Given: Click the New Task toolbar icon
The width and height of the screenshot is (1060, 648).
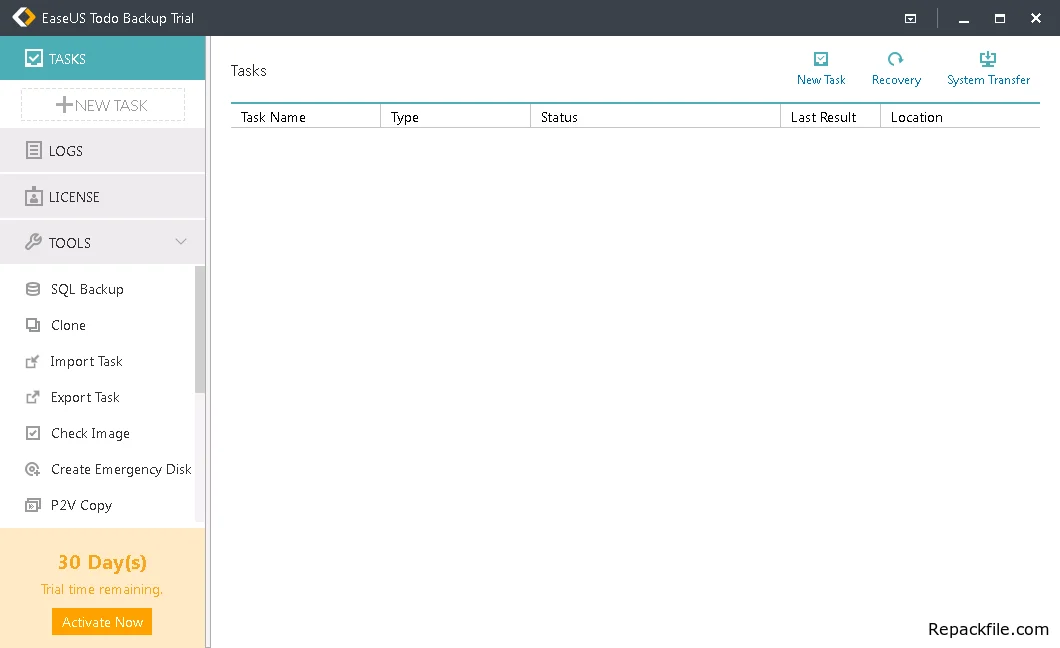Looking at the screenshot, I should coord(821,59).
